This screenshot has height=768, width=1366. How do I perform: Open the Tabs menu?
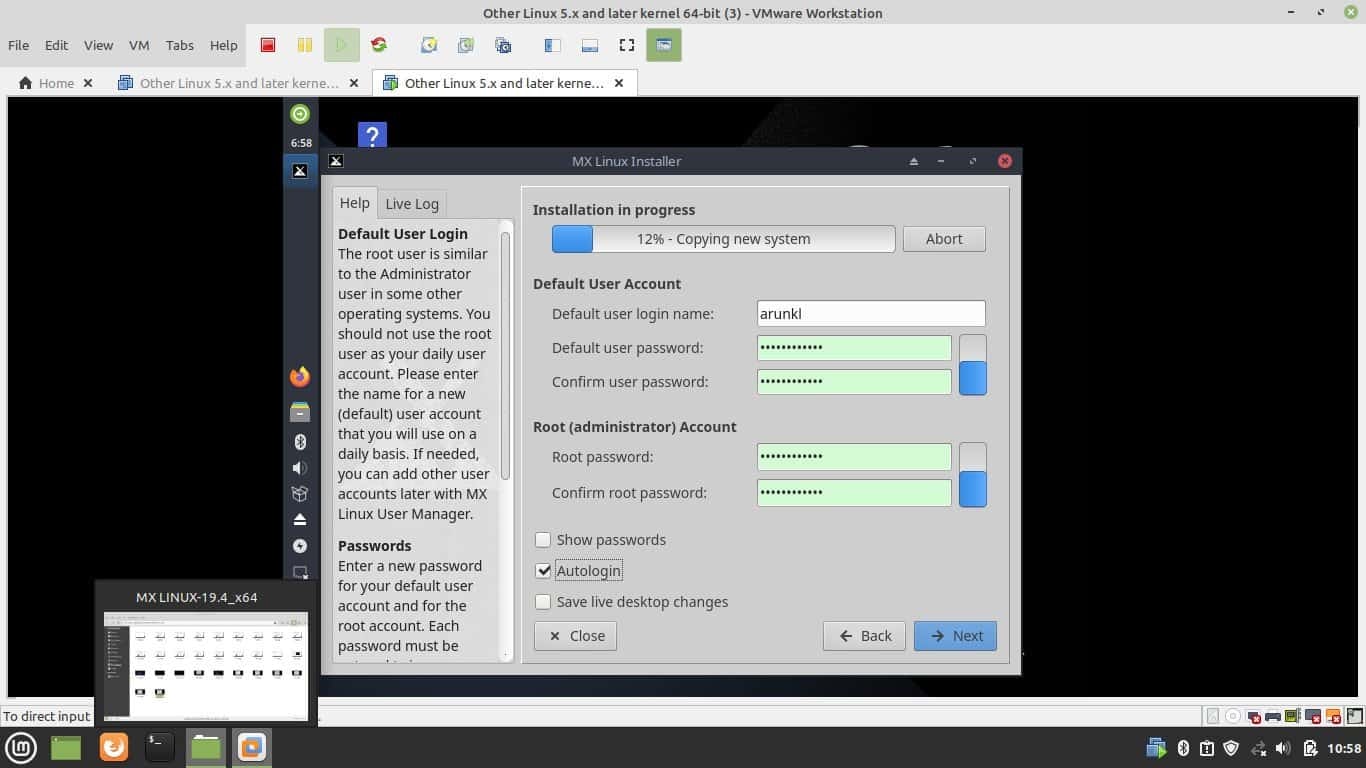[180, 45]
